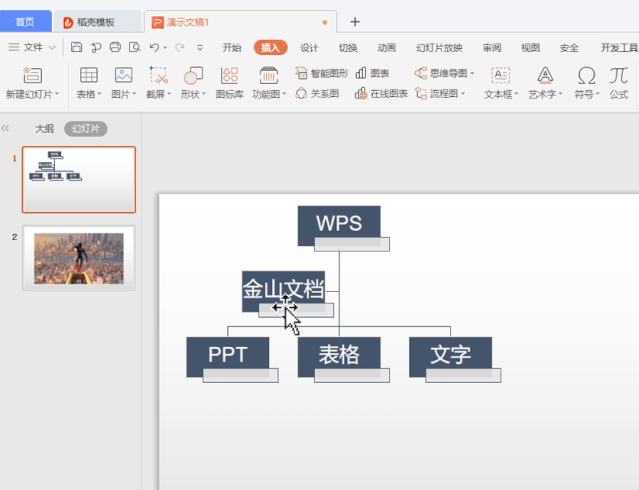Insert a 文本框 text box
Image resolution: width=639 pixels, height=490 pixels.
pyautogui.click(x=500, y=75)
